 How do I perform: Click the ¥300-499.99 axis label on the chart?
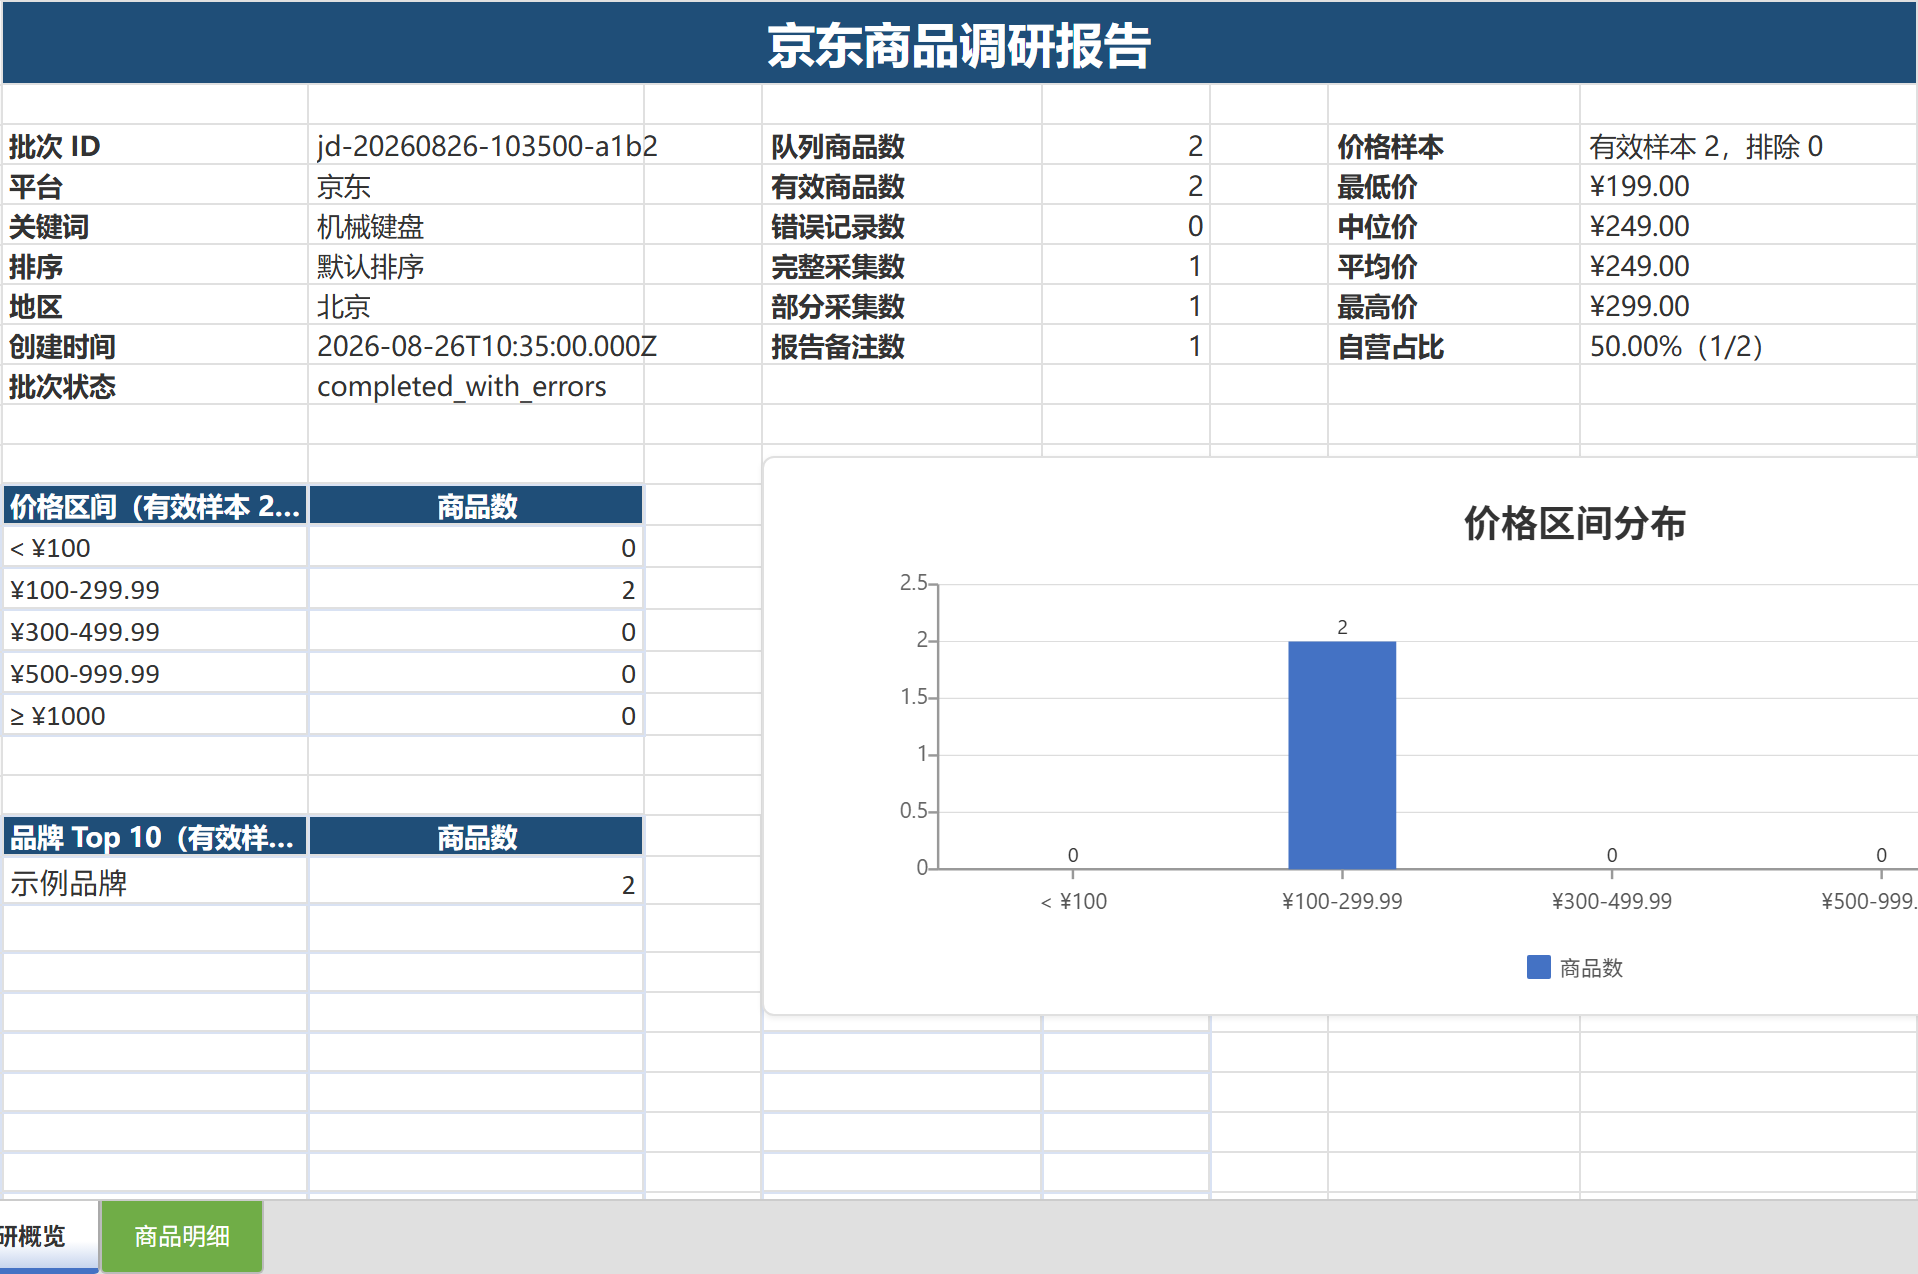[x=1612, y=901]
